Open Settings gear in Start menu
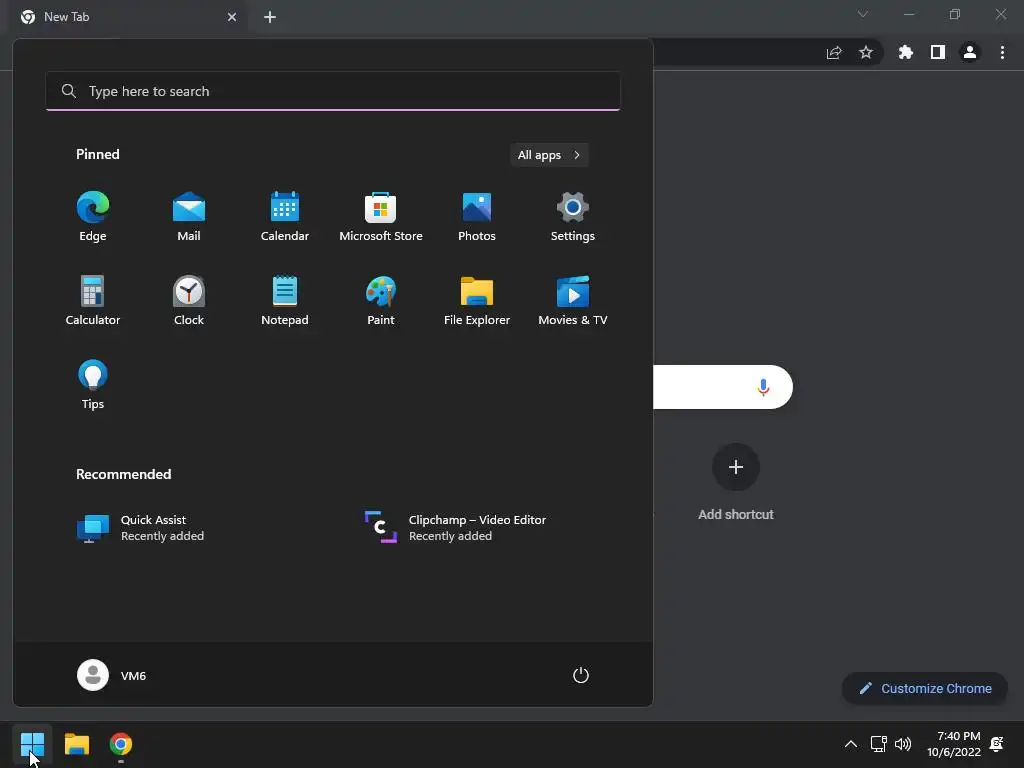The image size is (1024, 768). tap(573, 216)
